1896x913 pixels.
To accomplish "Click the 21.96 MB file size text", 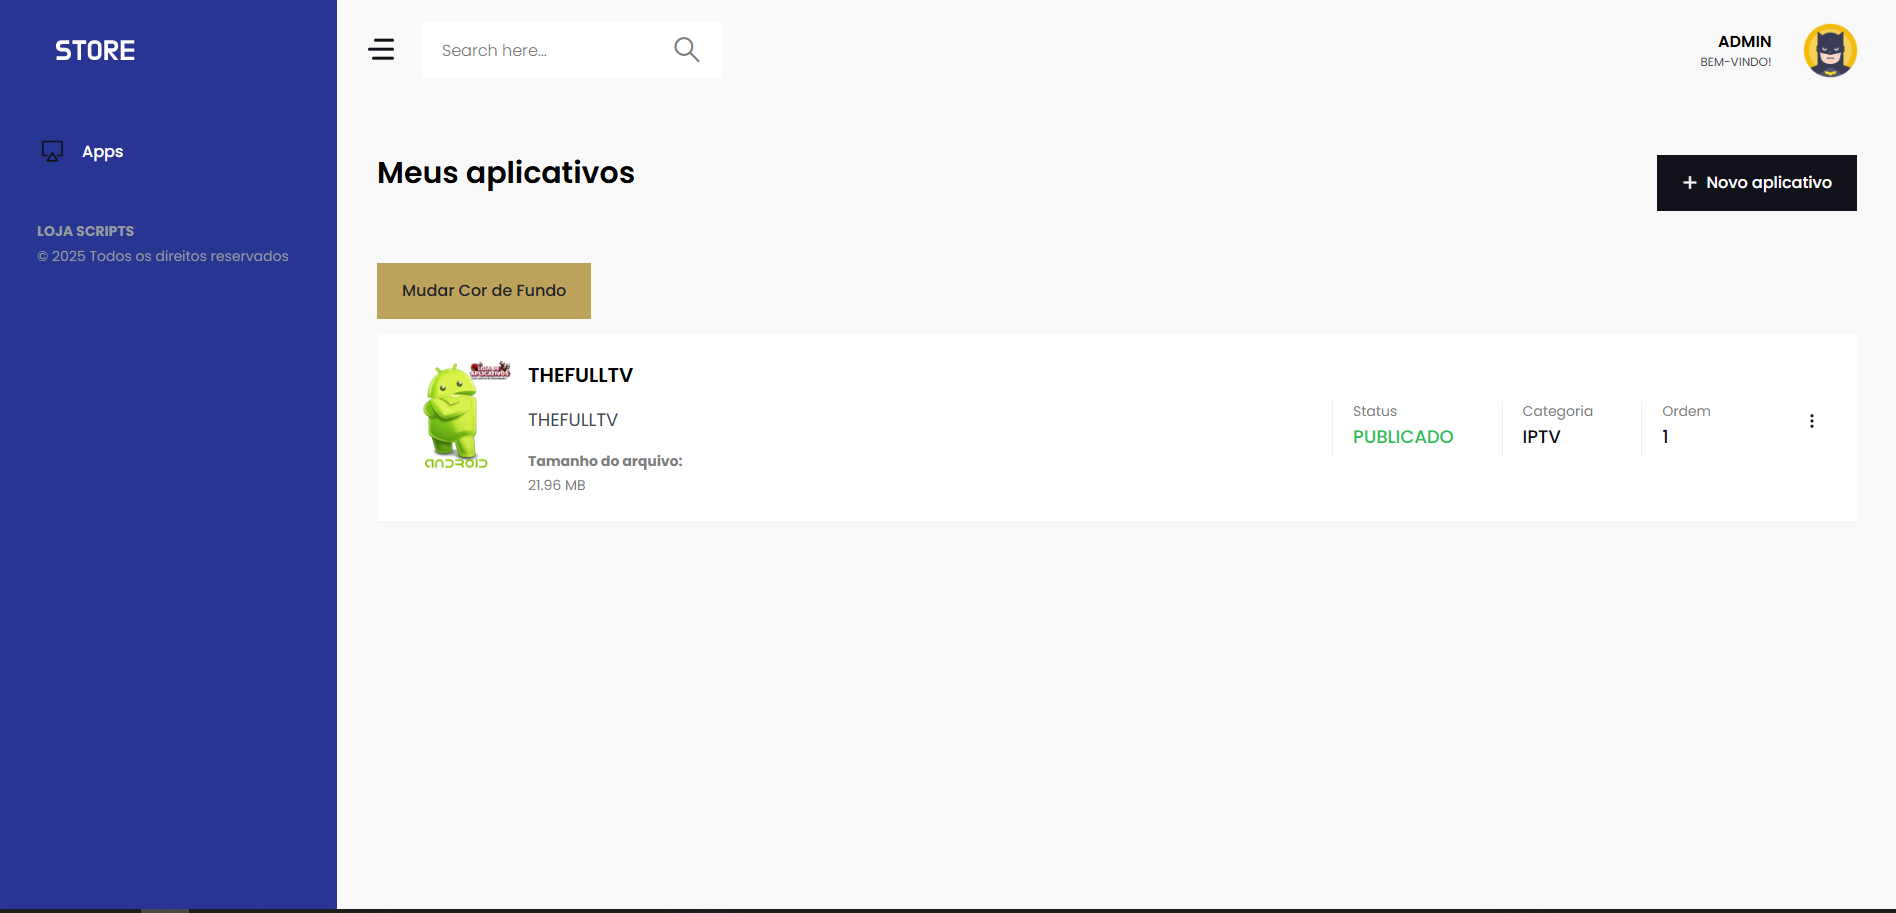I will 556,485.
